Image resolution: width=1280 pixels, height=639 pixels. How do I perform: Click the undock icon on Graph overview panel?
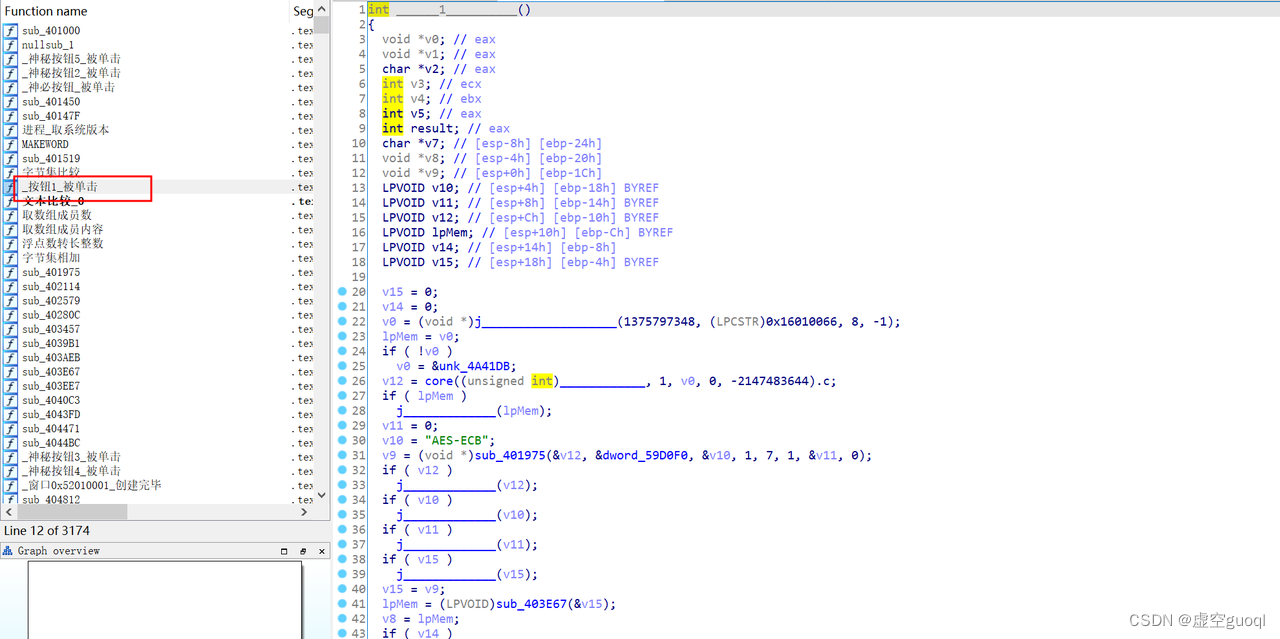(303, 550)
